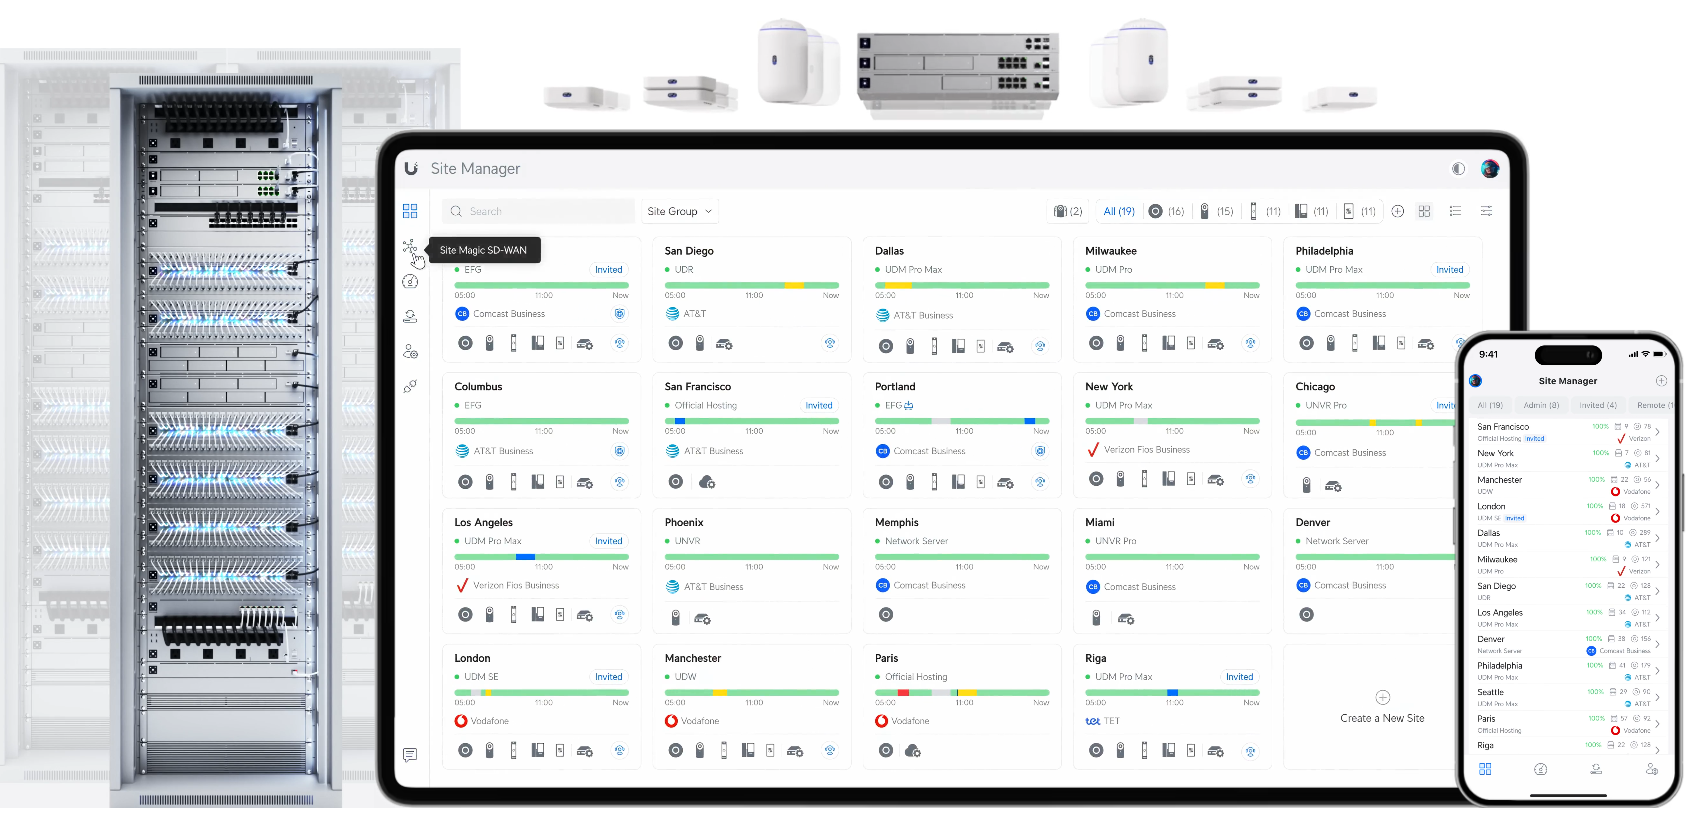
Task: Expand the San Francisco row chevron on the phone
Action: (x=1657, y=432)
